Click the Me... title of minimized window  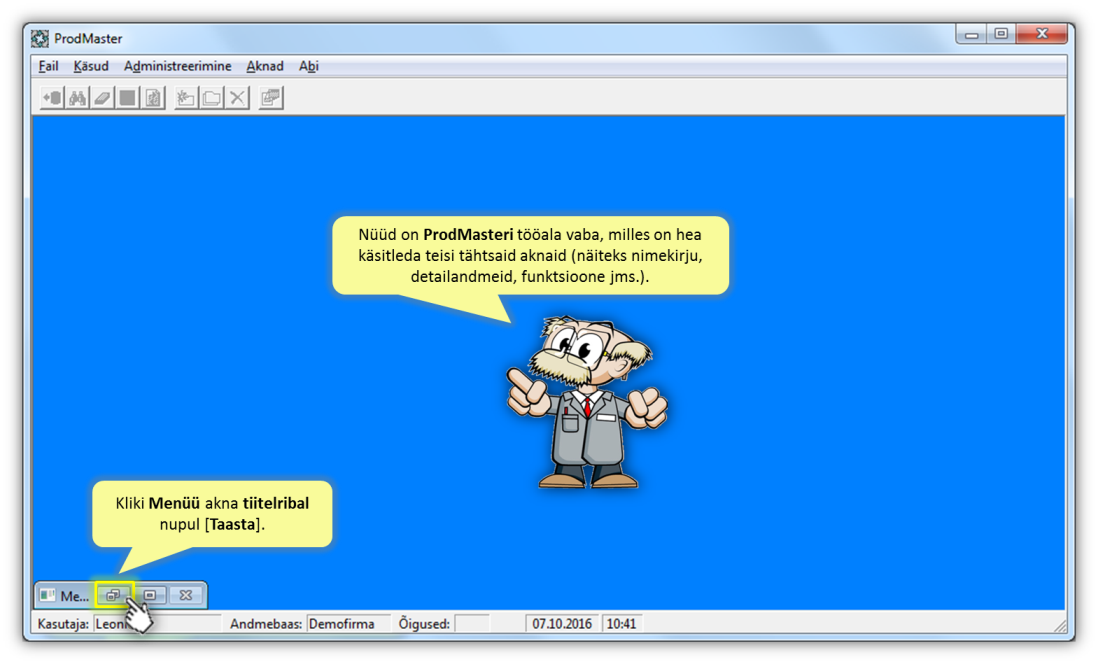[x=74, y=596]
